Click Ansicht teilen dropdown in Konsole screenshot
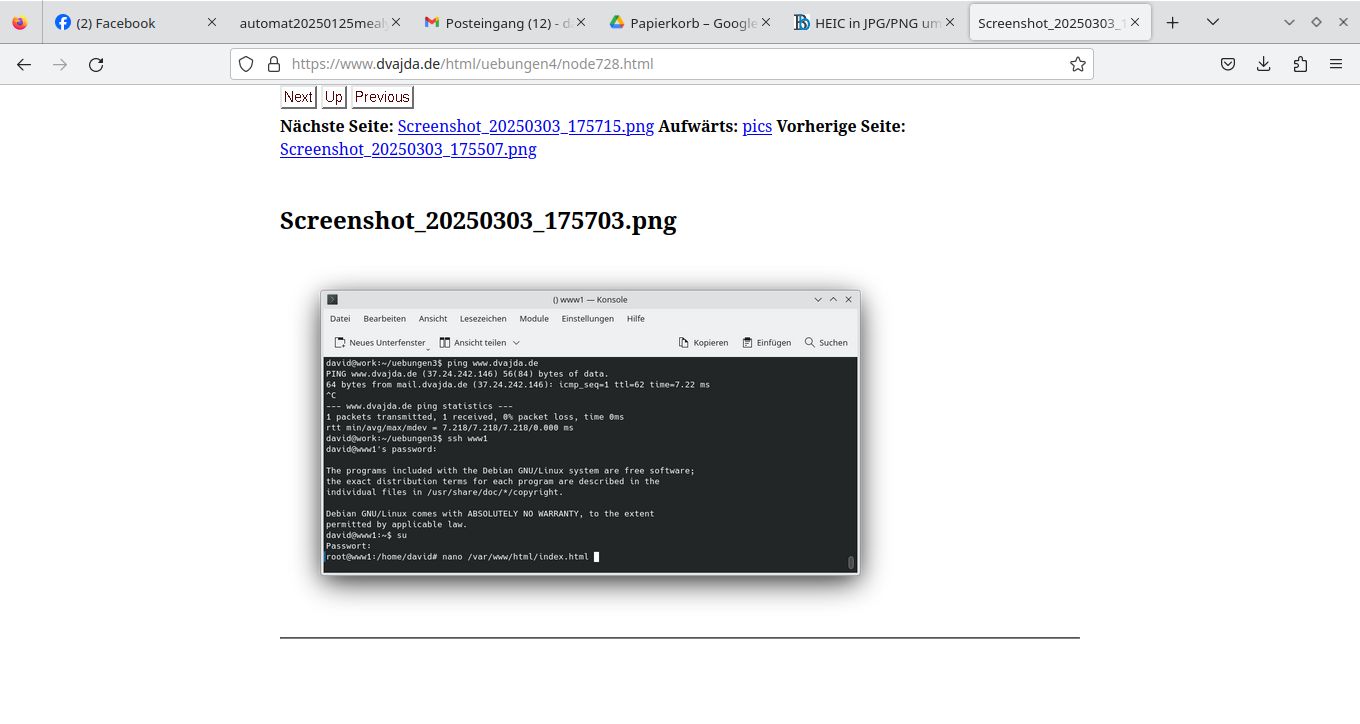This screenshot has width=1360, height=724. pyautogui.click(x=480, y=343)
